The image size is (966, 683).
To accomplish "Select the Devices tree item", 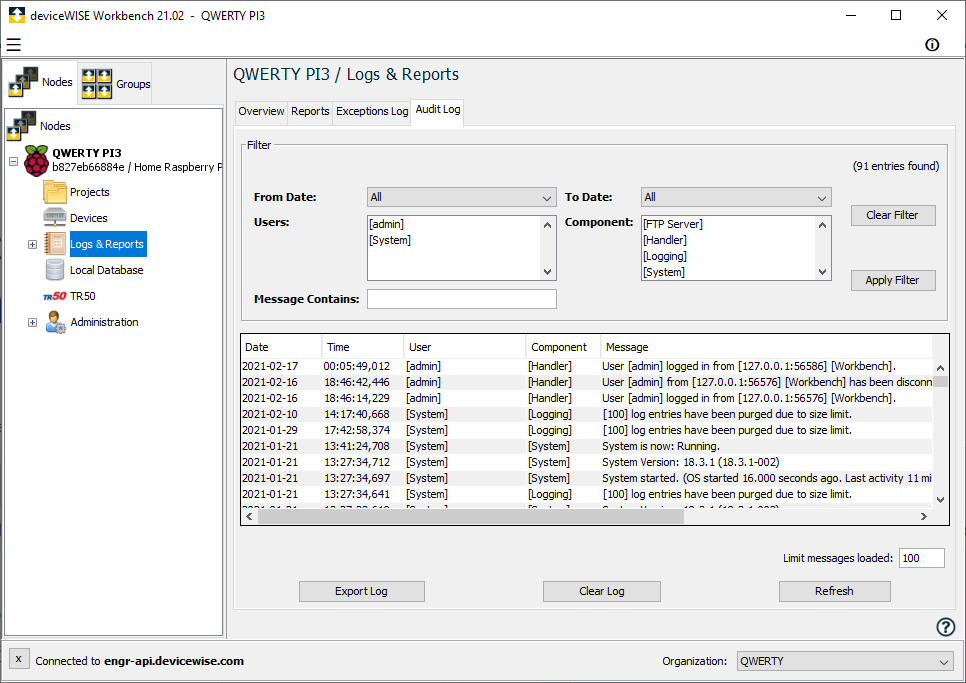I will (x=89, y=218).
